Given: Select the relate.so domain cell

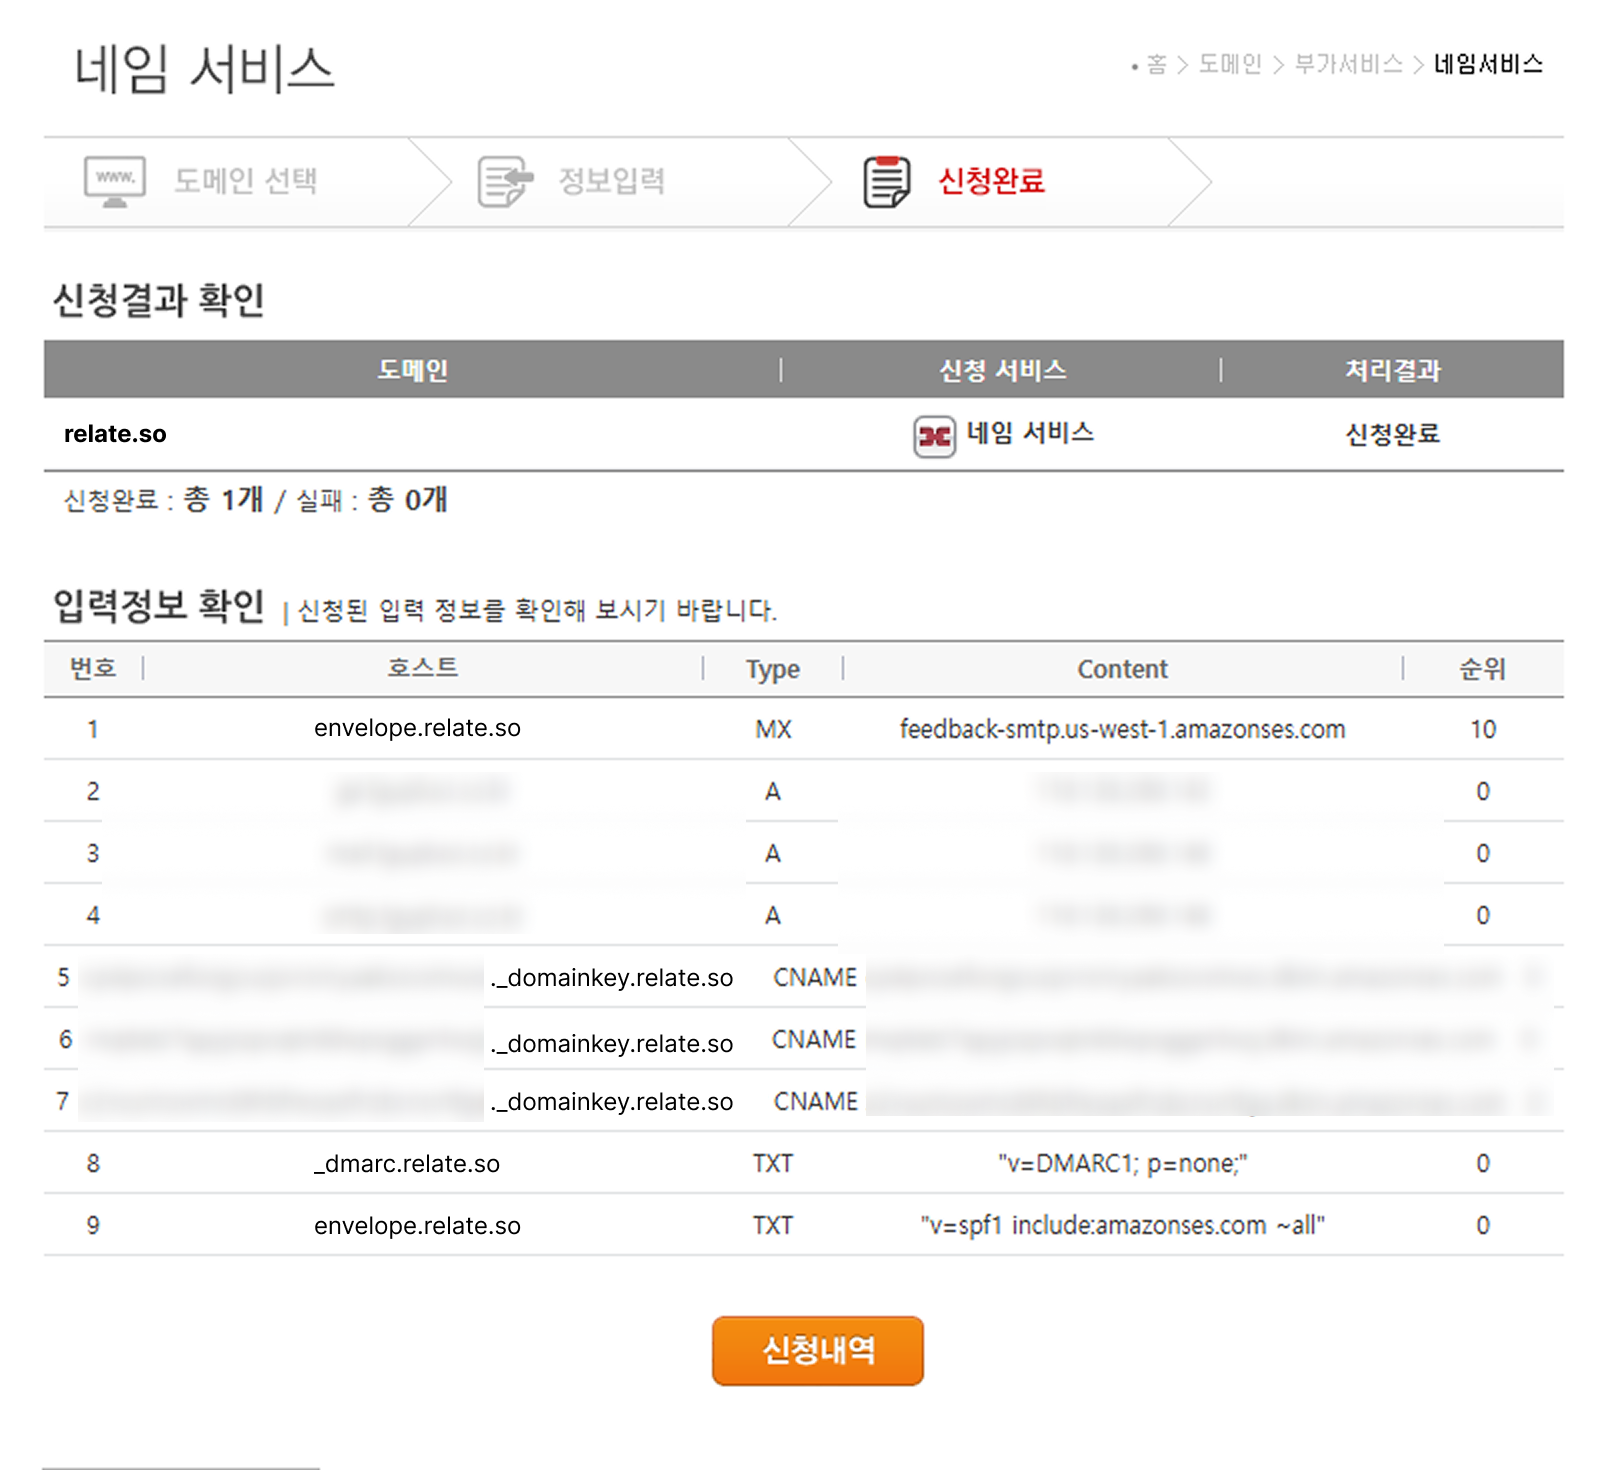Looking at the screenshot, I should [x=115, y=434].
